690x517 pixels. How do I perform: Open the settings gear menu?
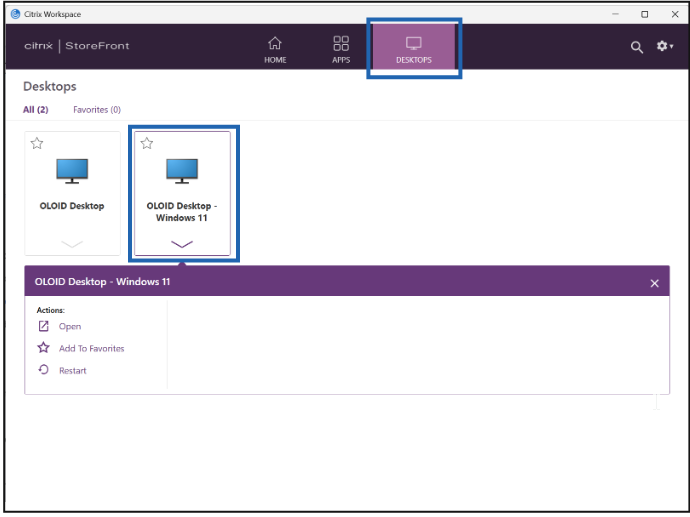664,46
